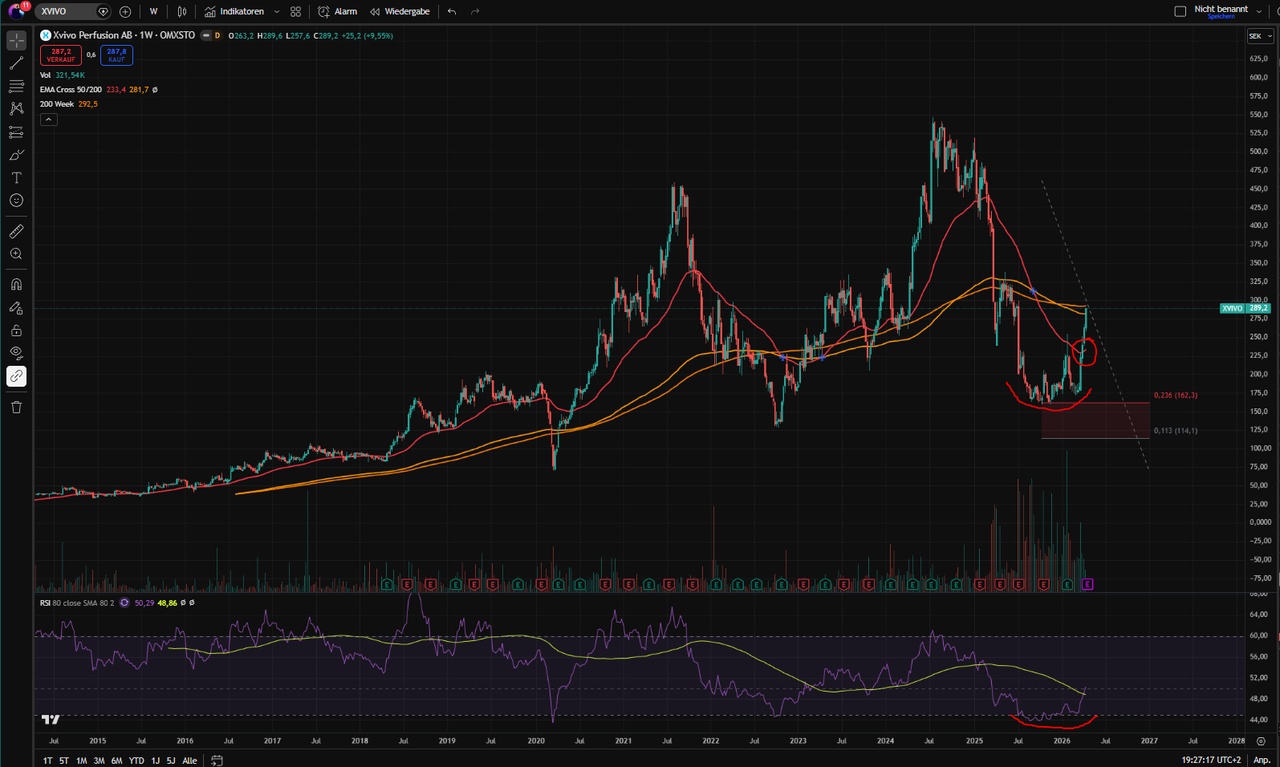Toggle magnet mode in the left toolbar
Image resolution: width=1280 pixels, height=767 pixels.
pyautogui.click(x=16, y=284)
